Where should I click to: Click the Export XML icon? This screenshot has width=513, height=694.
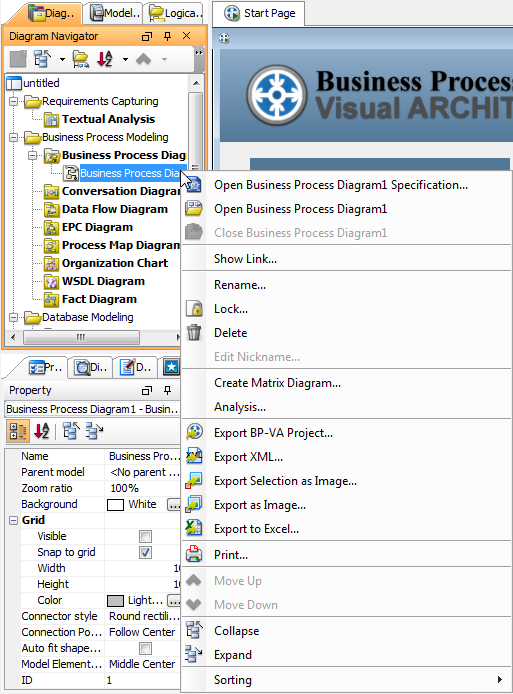coord(194,456)
